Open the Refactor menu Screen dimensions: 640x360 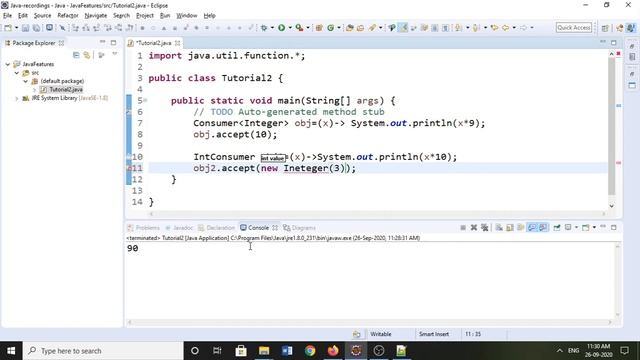(68, 16)
